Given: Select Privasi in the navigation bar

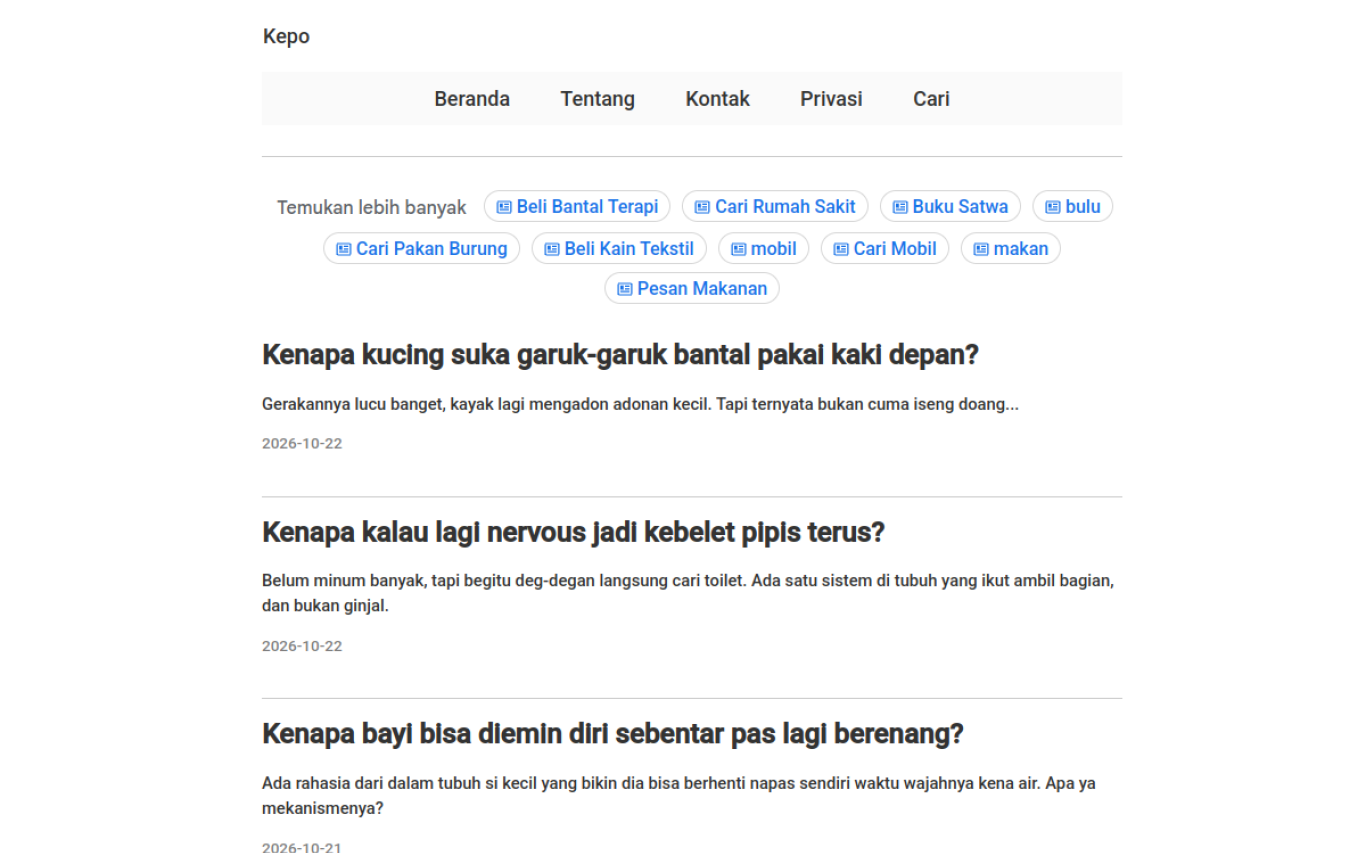Looking at the screenshot, I should click(831, 99).
